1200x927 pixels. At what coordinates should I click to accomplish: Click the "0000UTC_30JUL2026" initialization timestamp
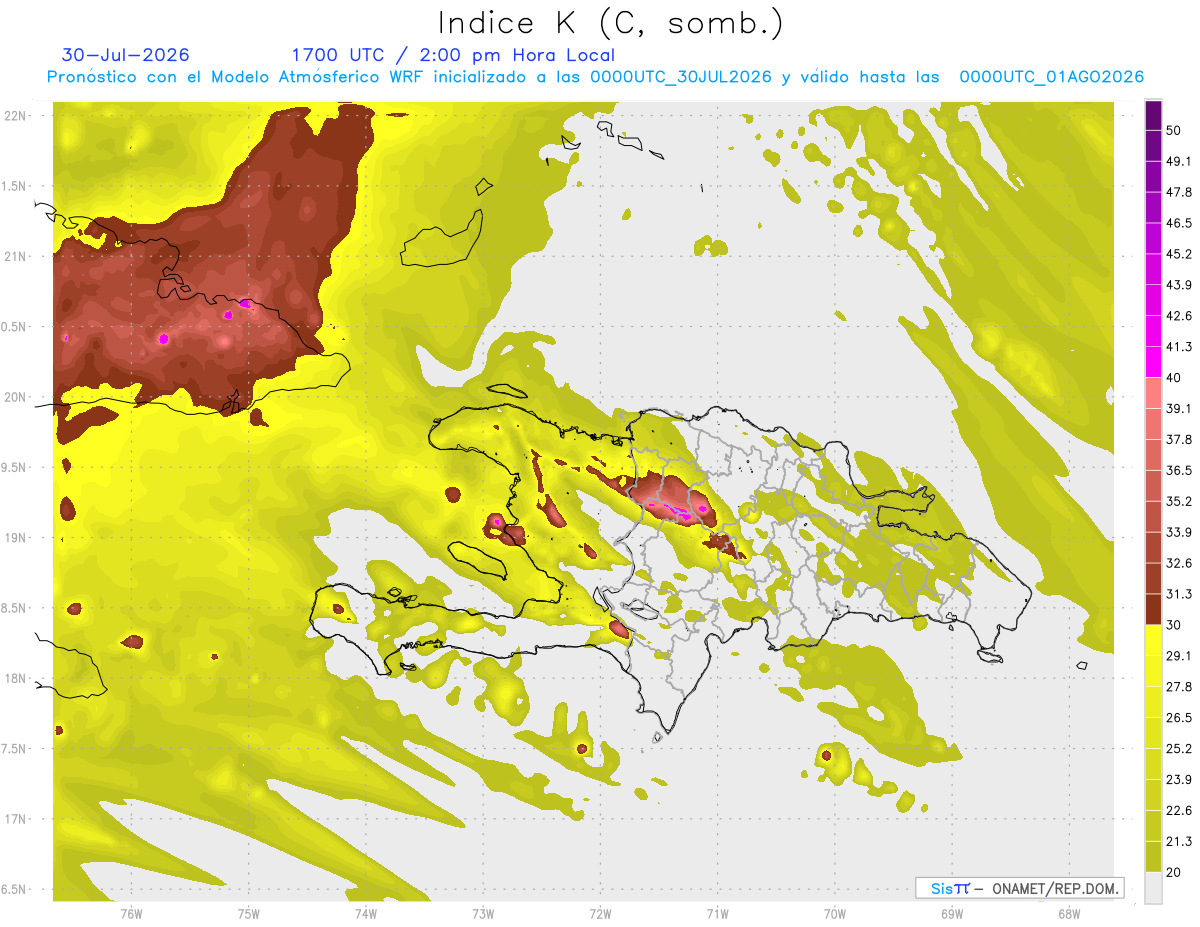click(681, 77)
